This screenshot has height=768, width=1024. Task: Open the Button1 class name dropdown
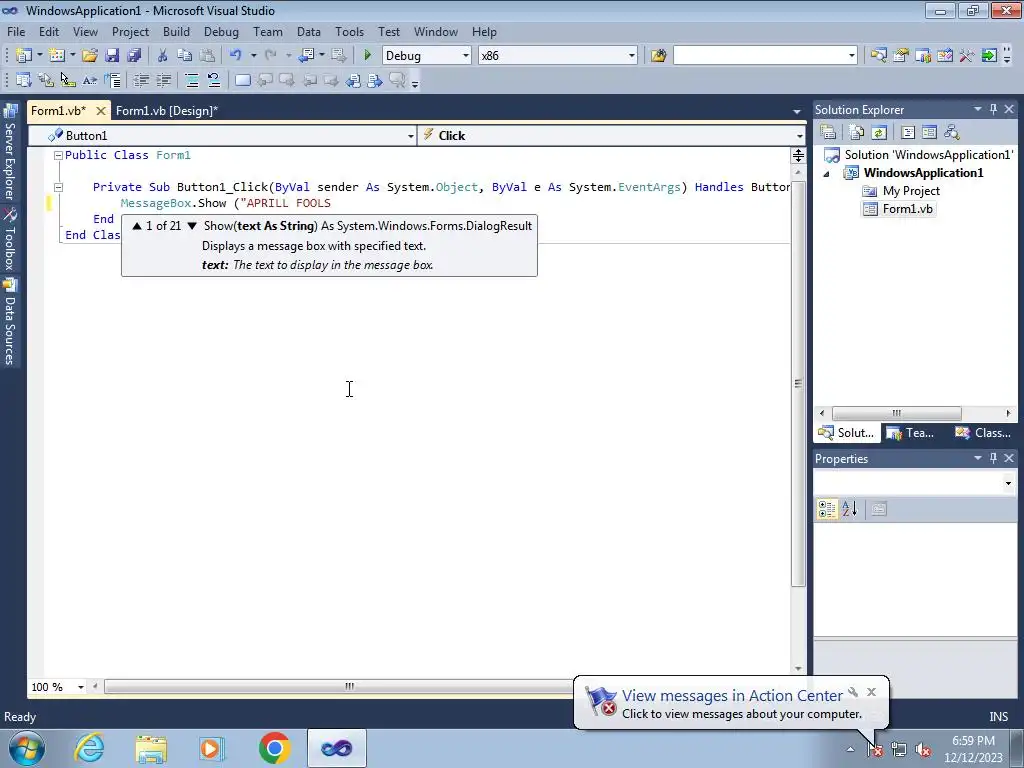click(410, 136)
